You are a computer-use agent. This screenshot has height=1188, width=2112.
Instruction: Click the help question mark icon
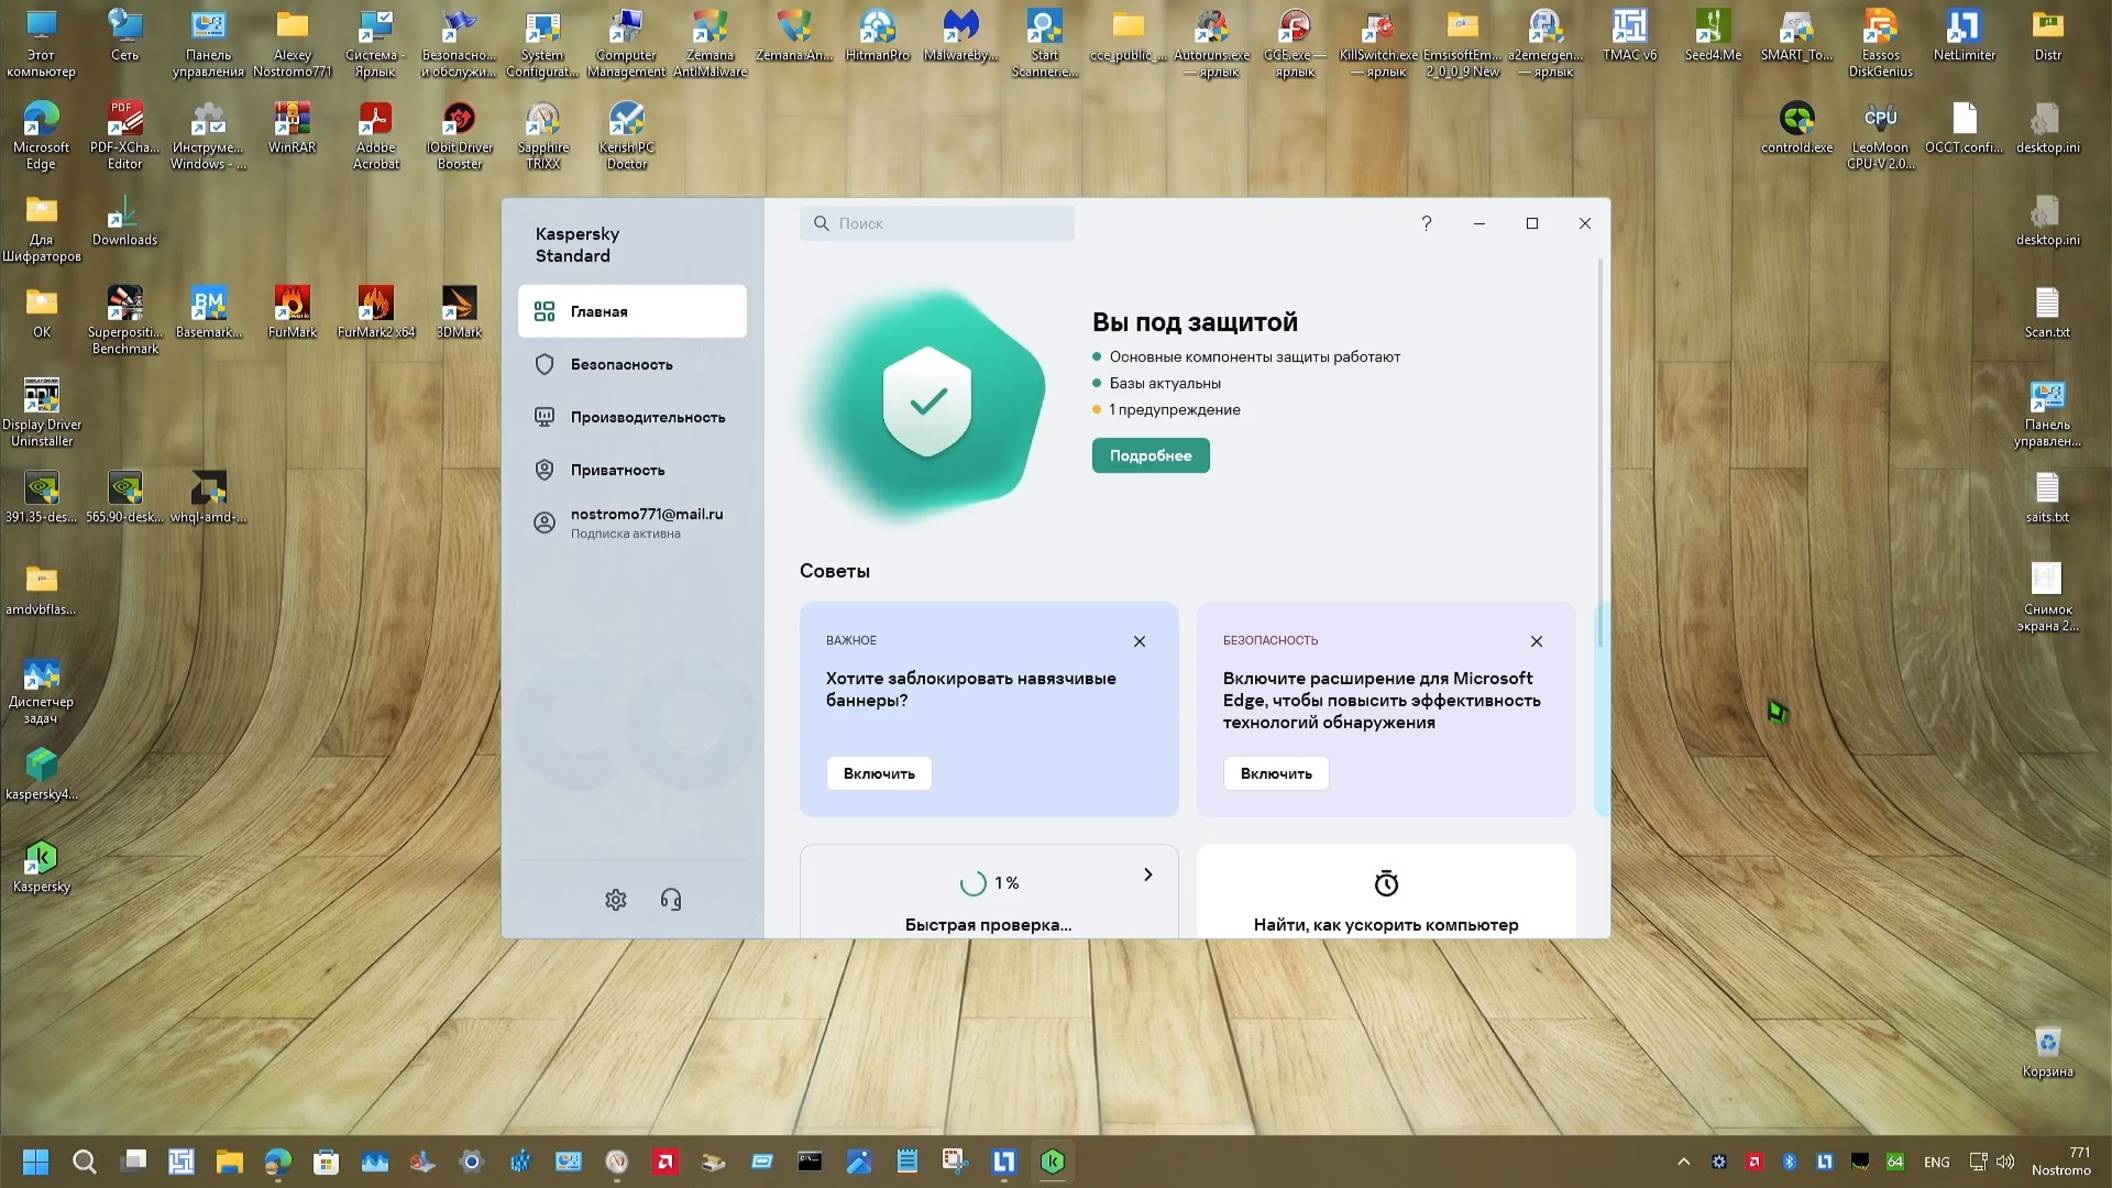[x=1426, y=223]
